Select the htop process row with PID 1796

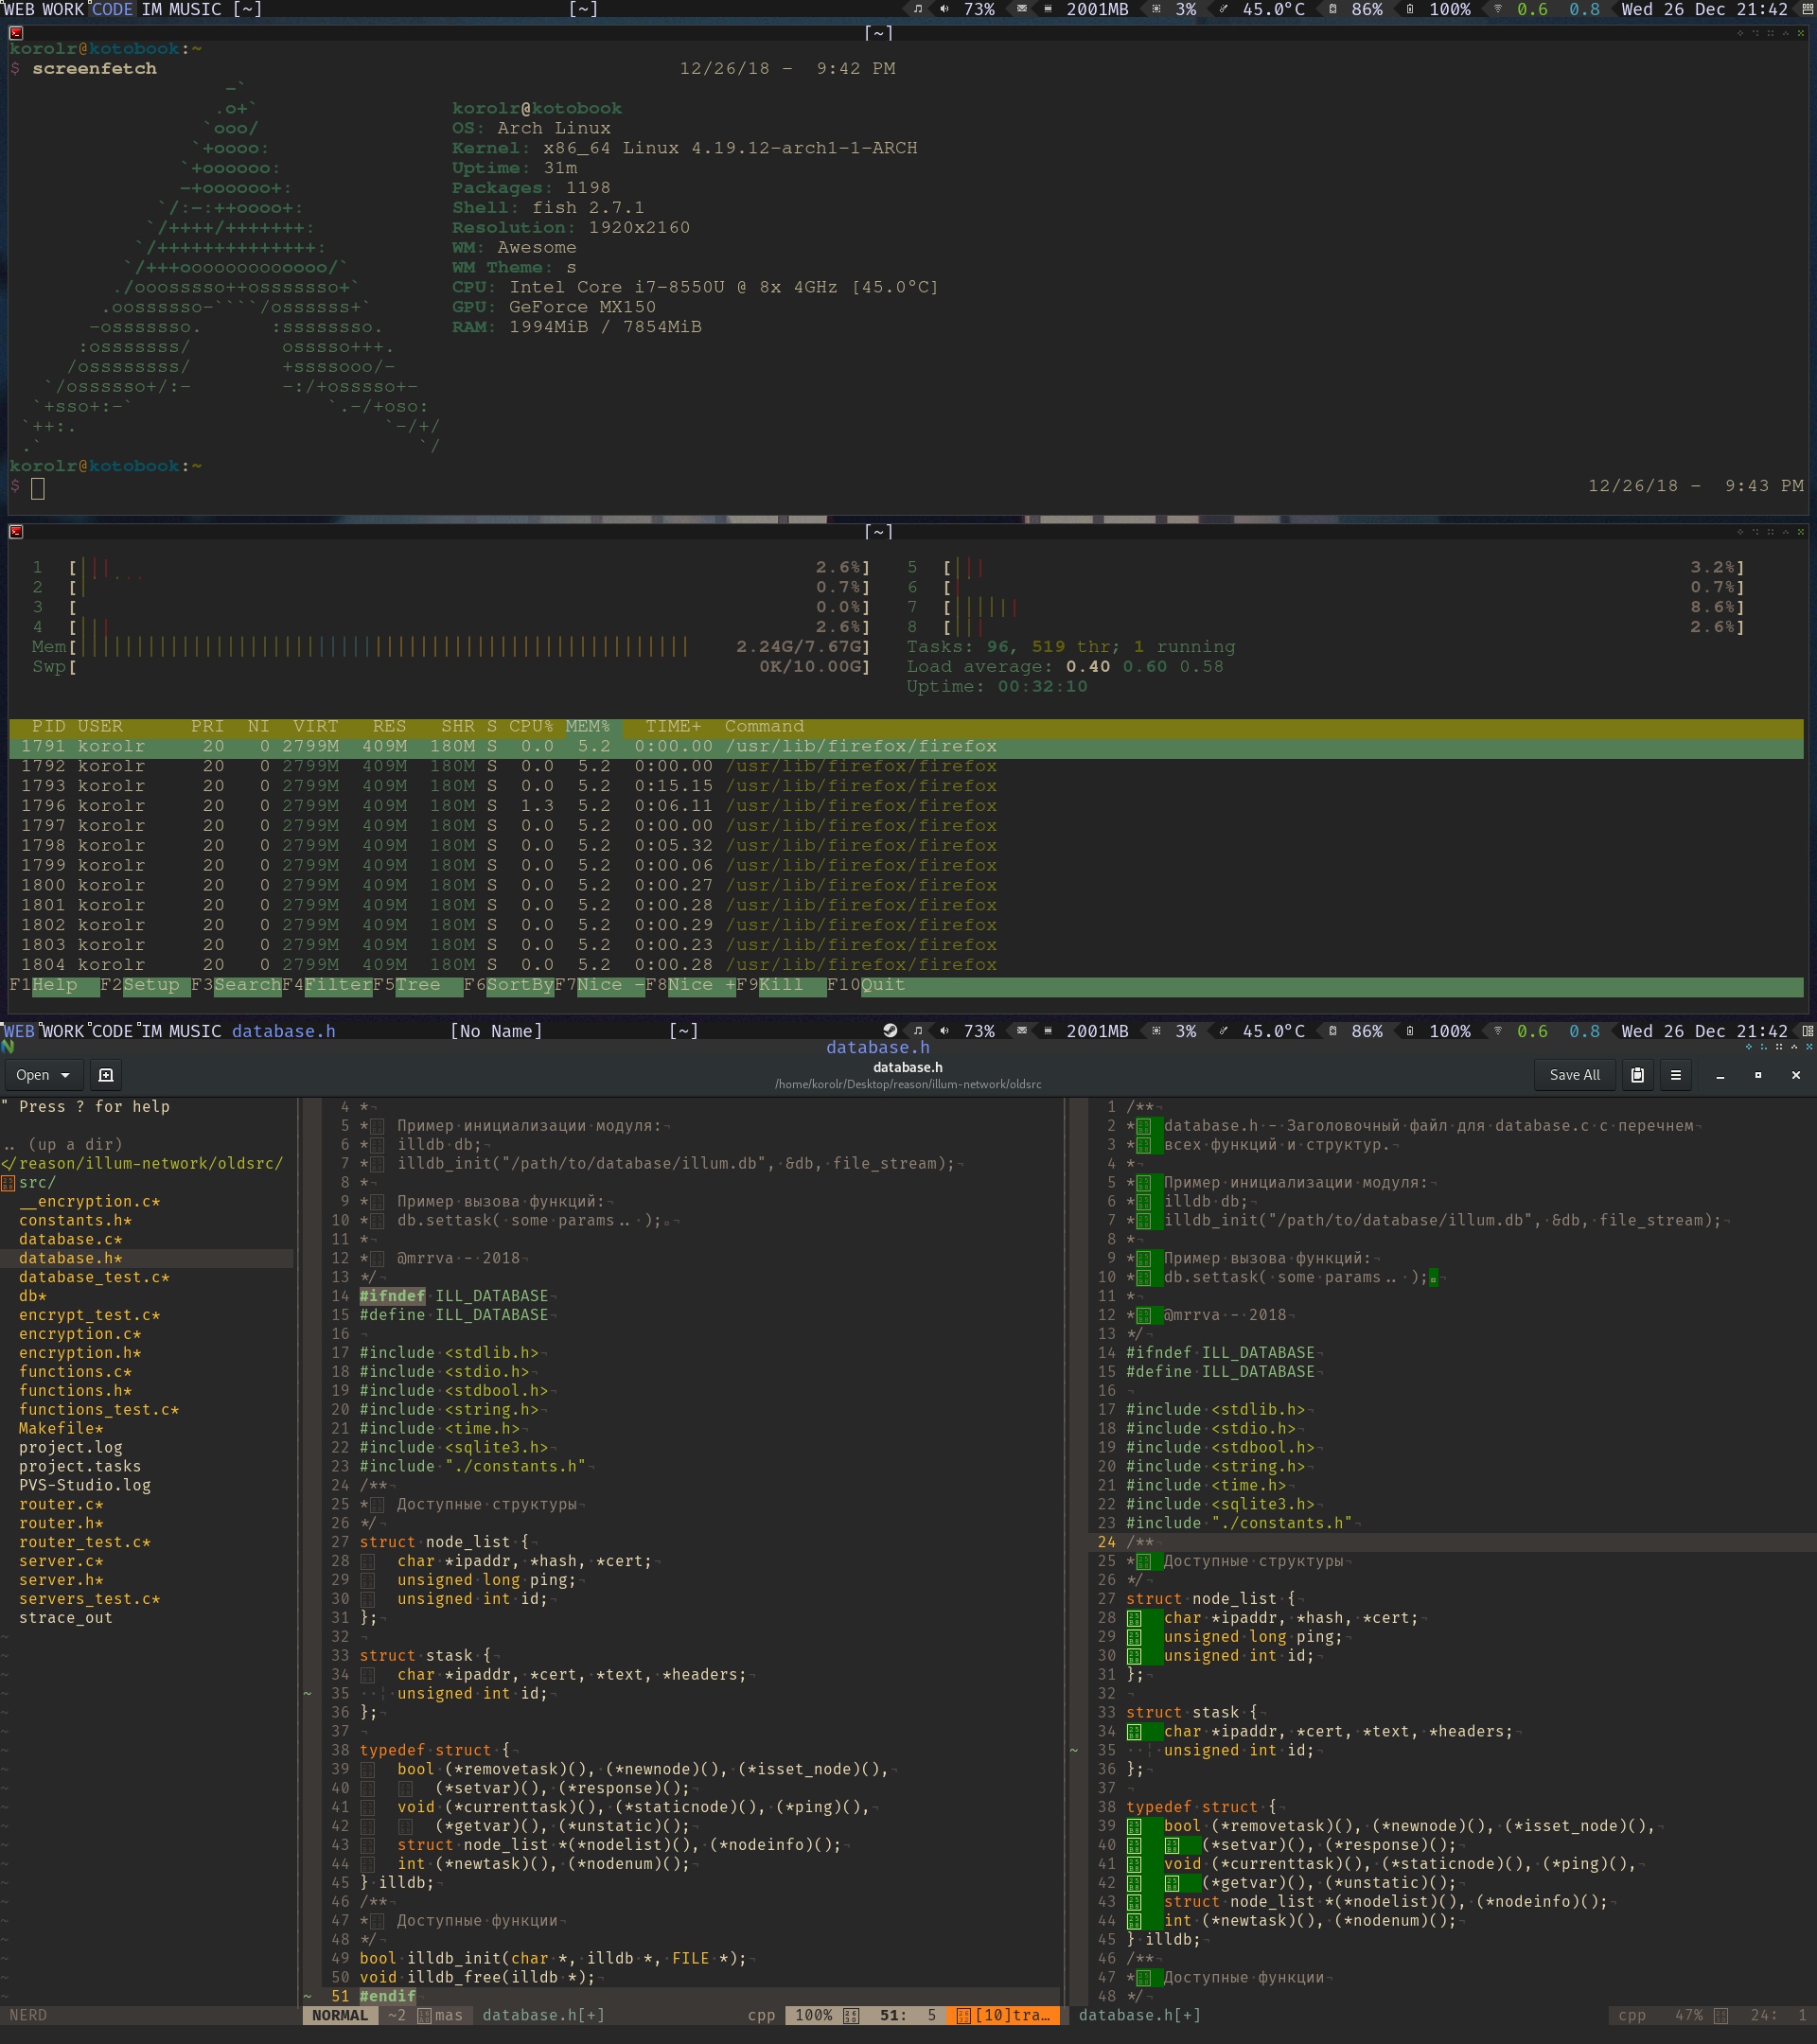click(x=906, y=806)
